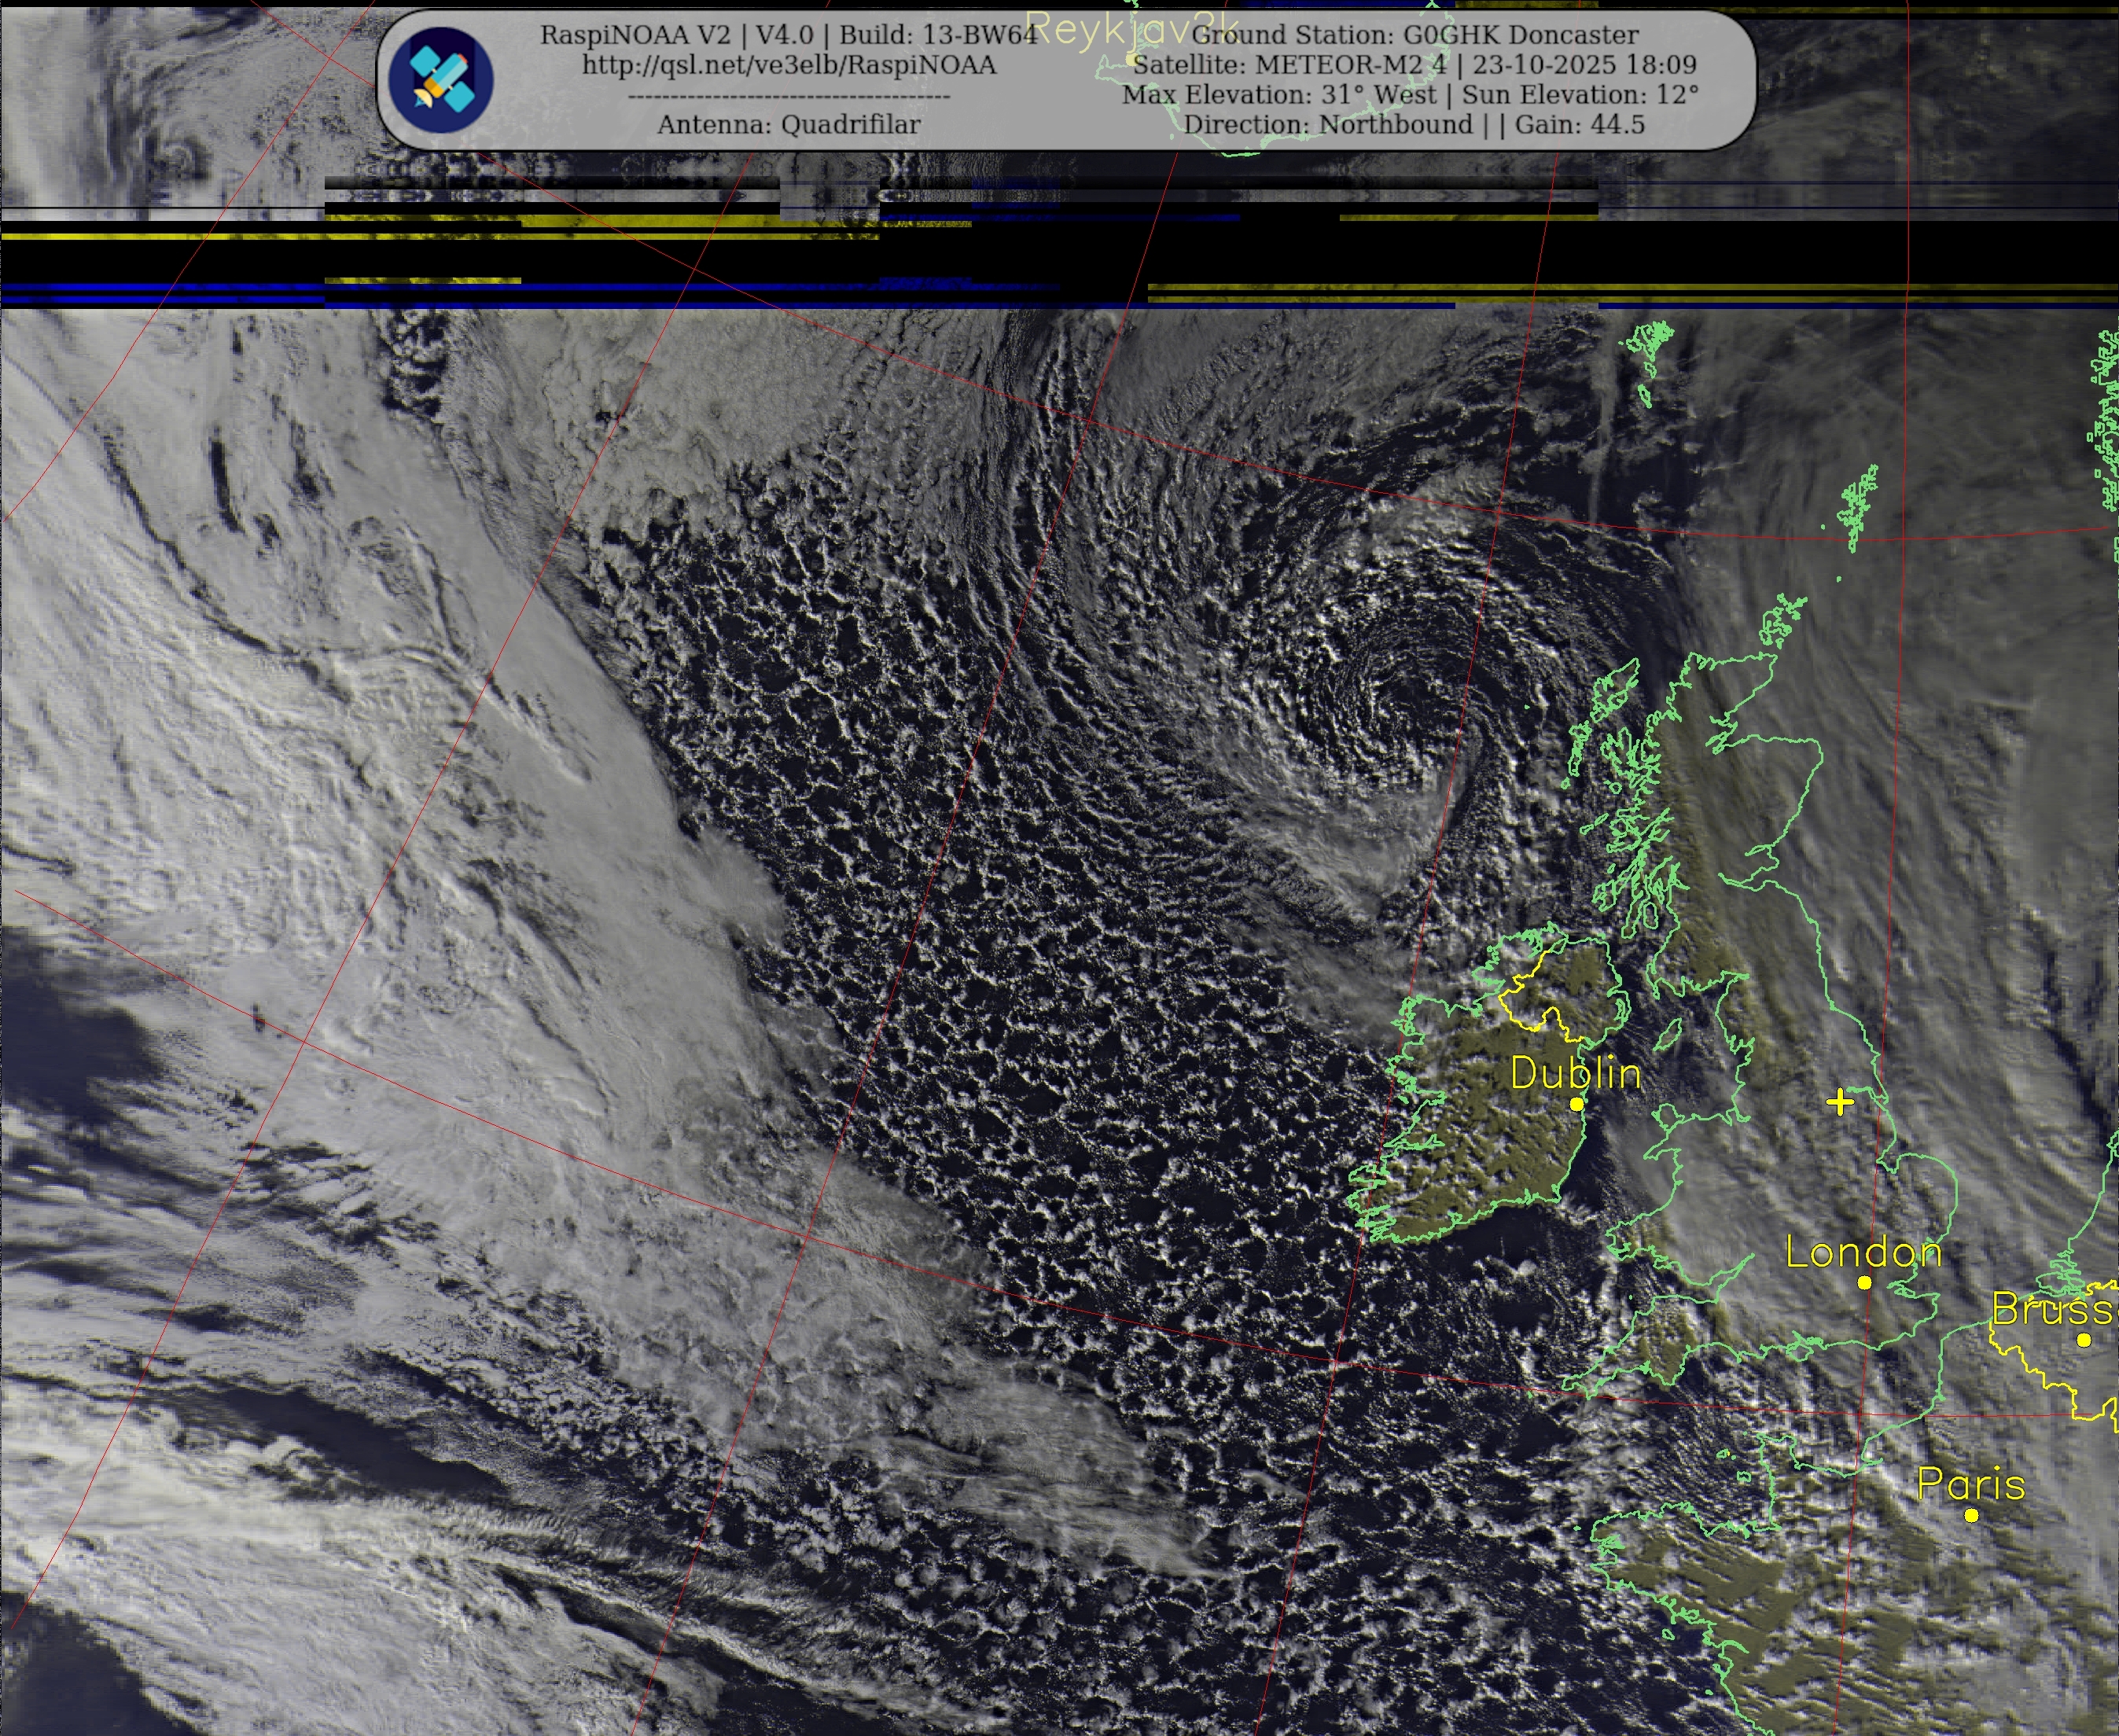Click the Direction Northbound Gain 44.5 line

[1415, 125]
